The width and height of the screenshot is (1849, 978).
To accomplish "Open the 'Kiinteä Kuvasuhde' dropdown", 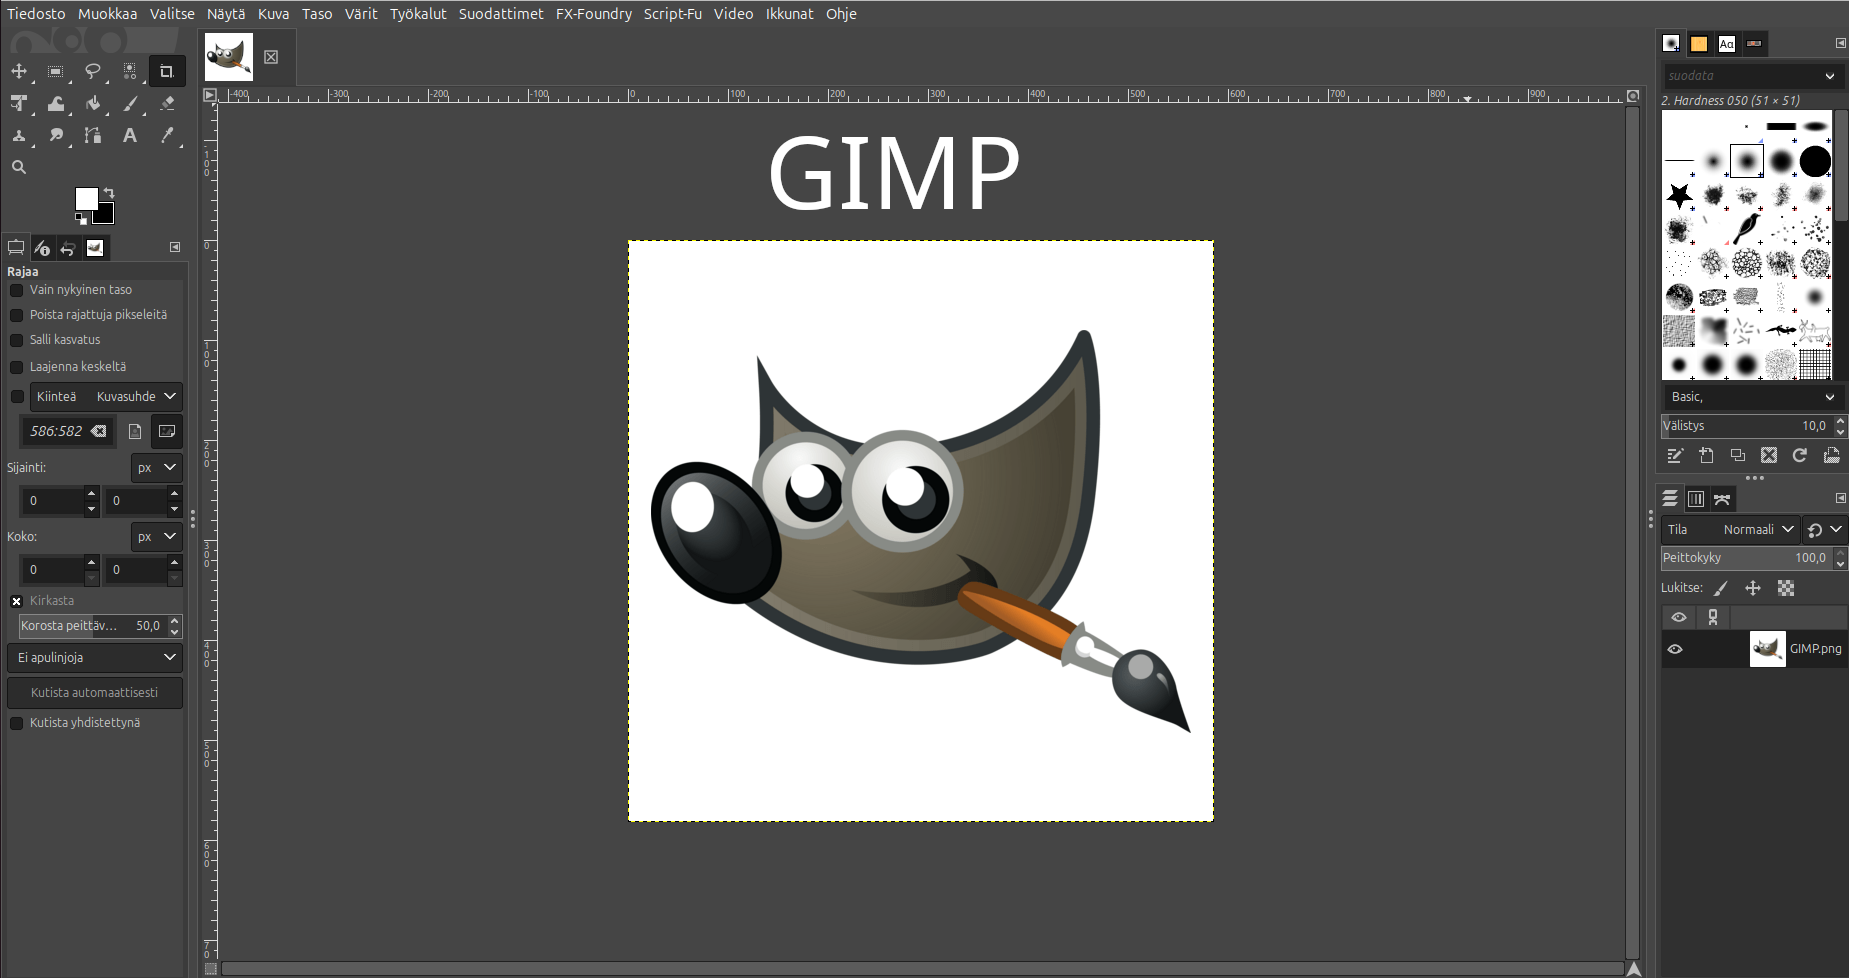I will [106, 397].
